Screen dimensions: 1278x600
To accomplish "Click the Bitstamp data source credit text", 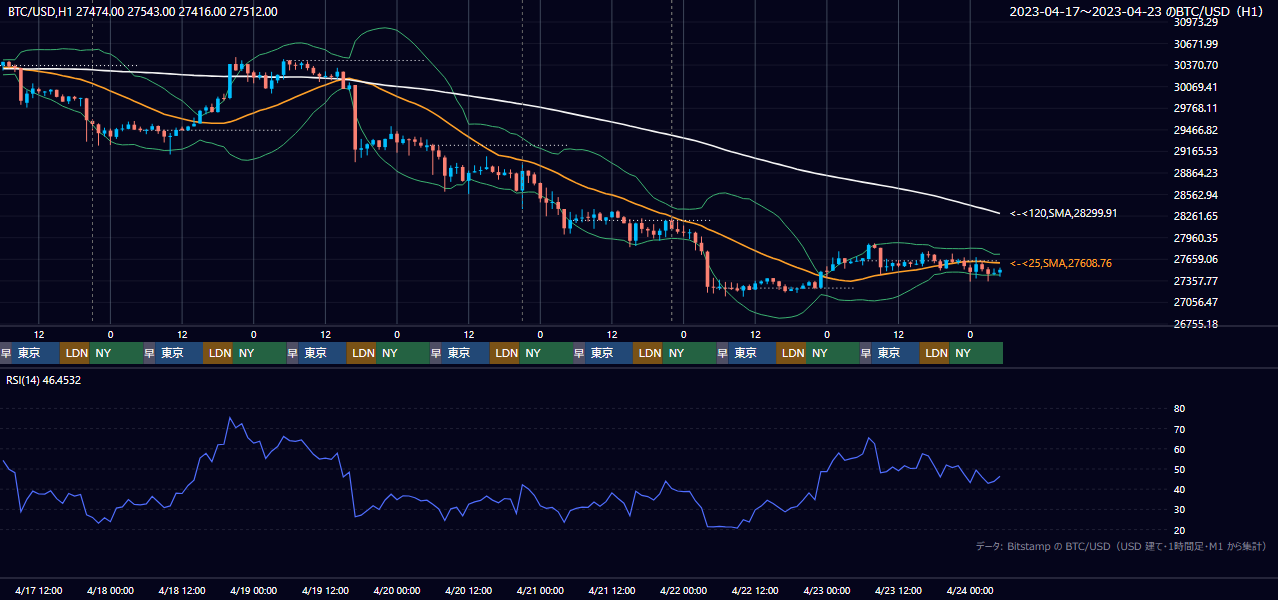I will [x=1121, y=546].
